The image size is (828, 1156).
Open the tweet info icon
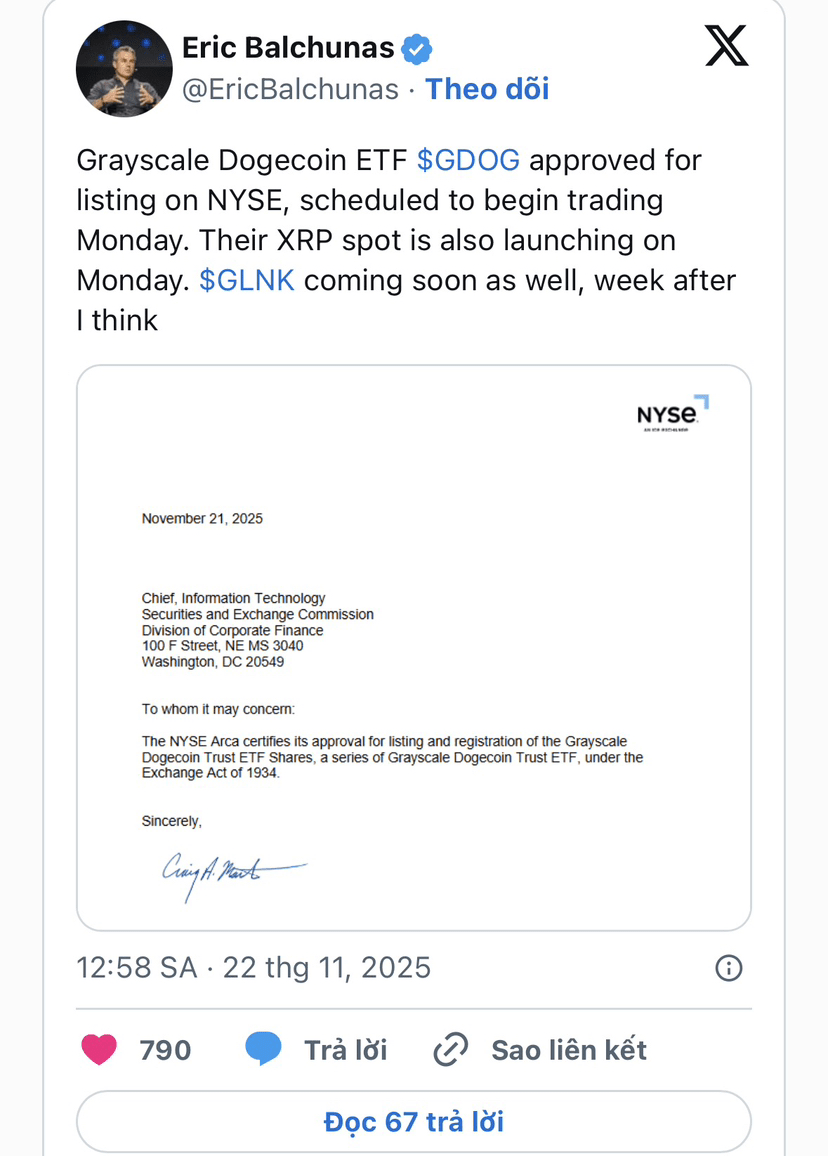click(729, 967)
